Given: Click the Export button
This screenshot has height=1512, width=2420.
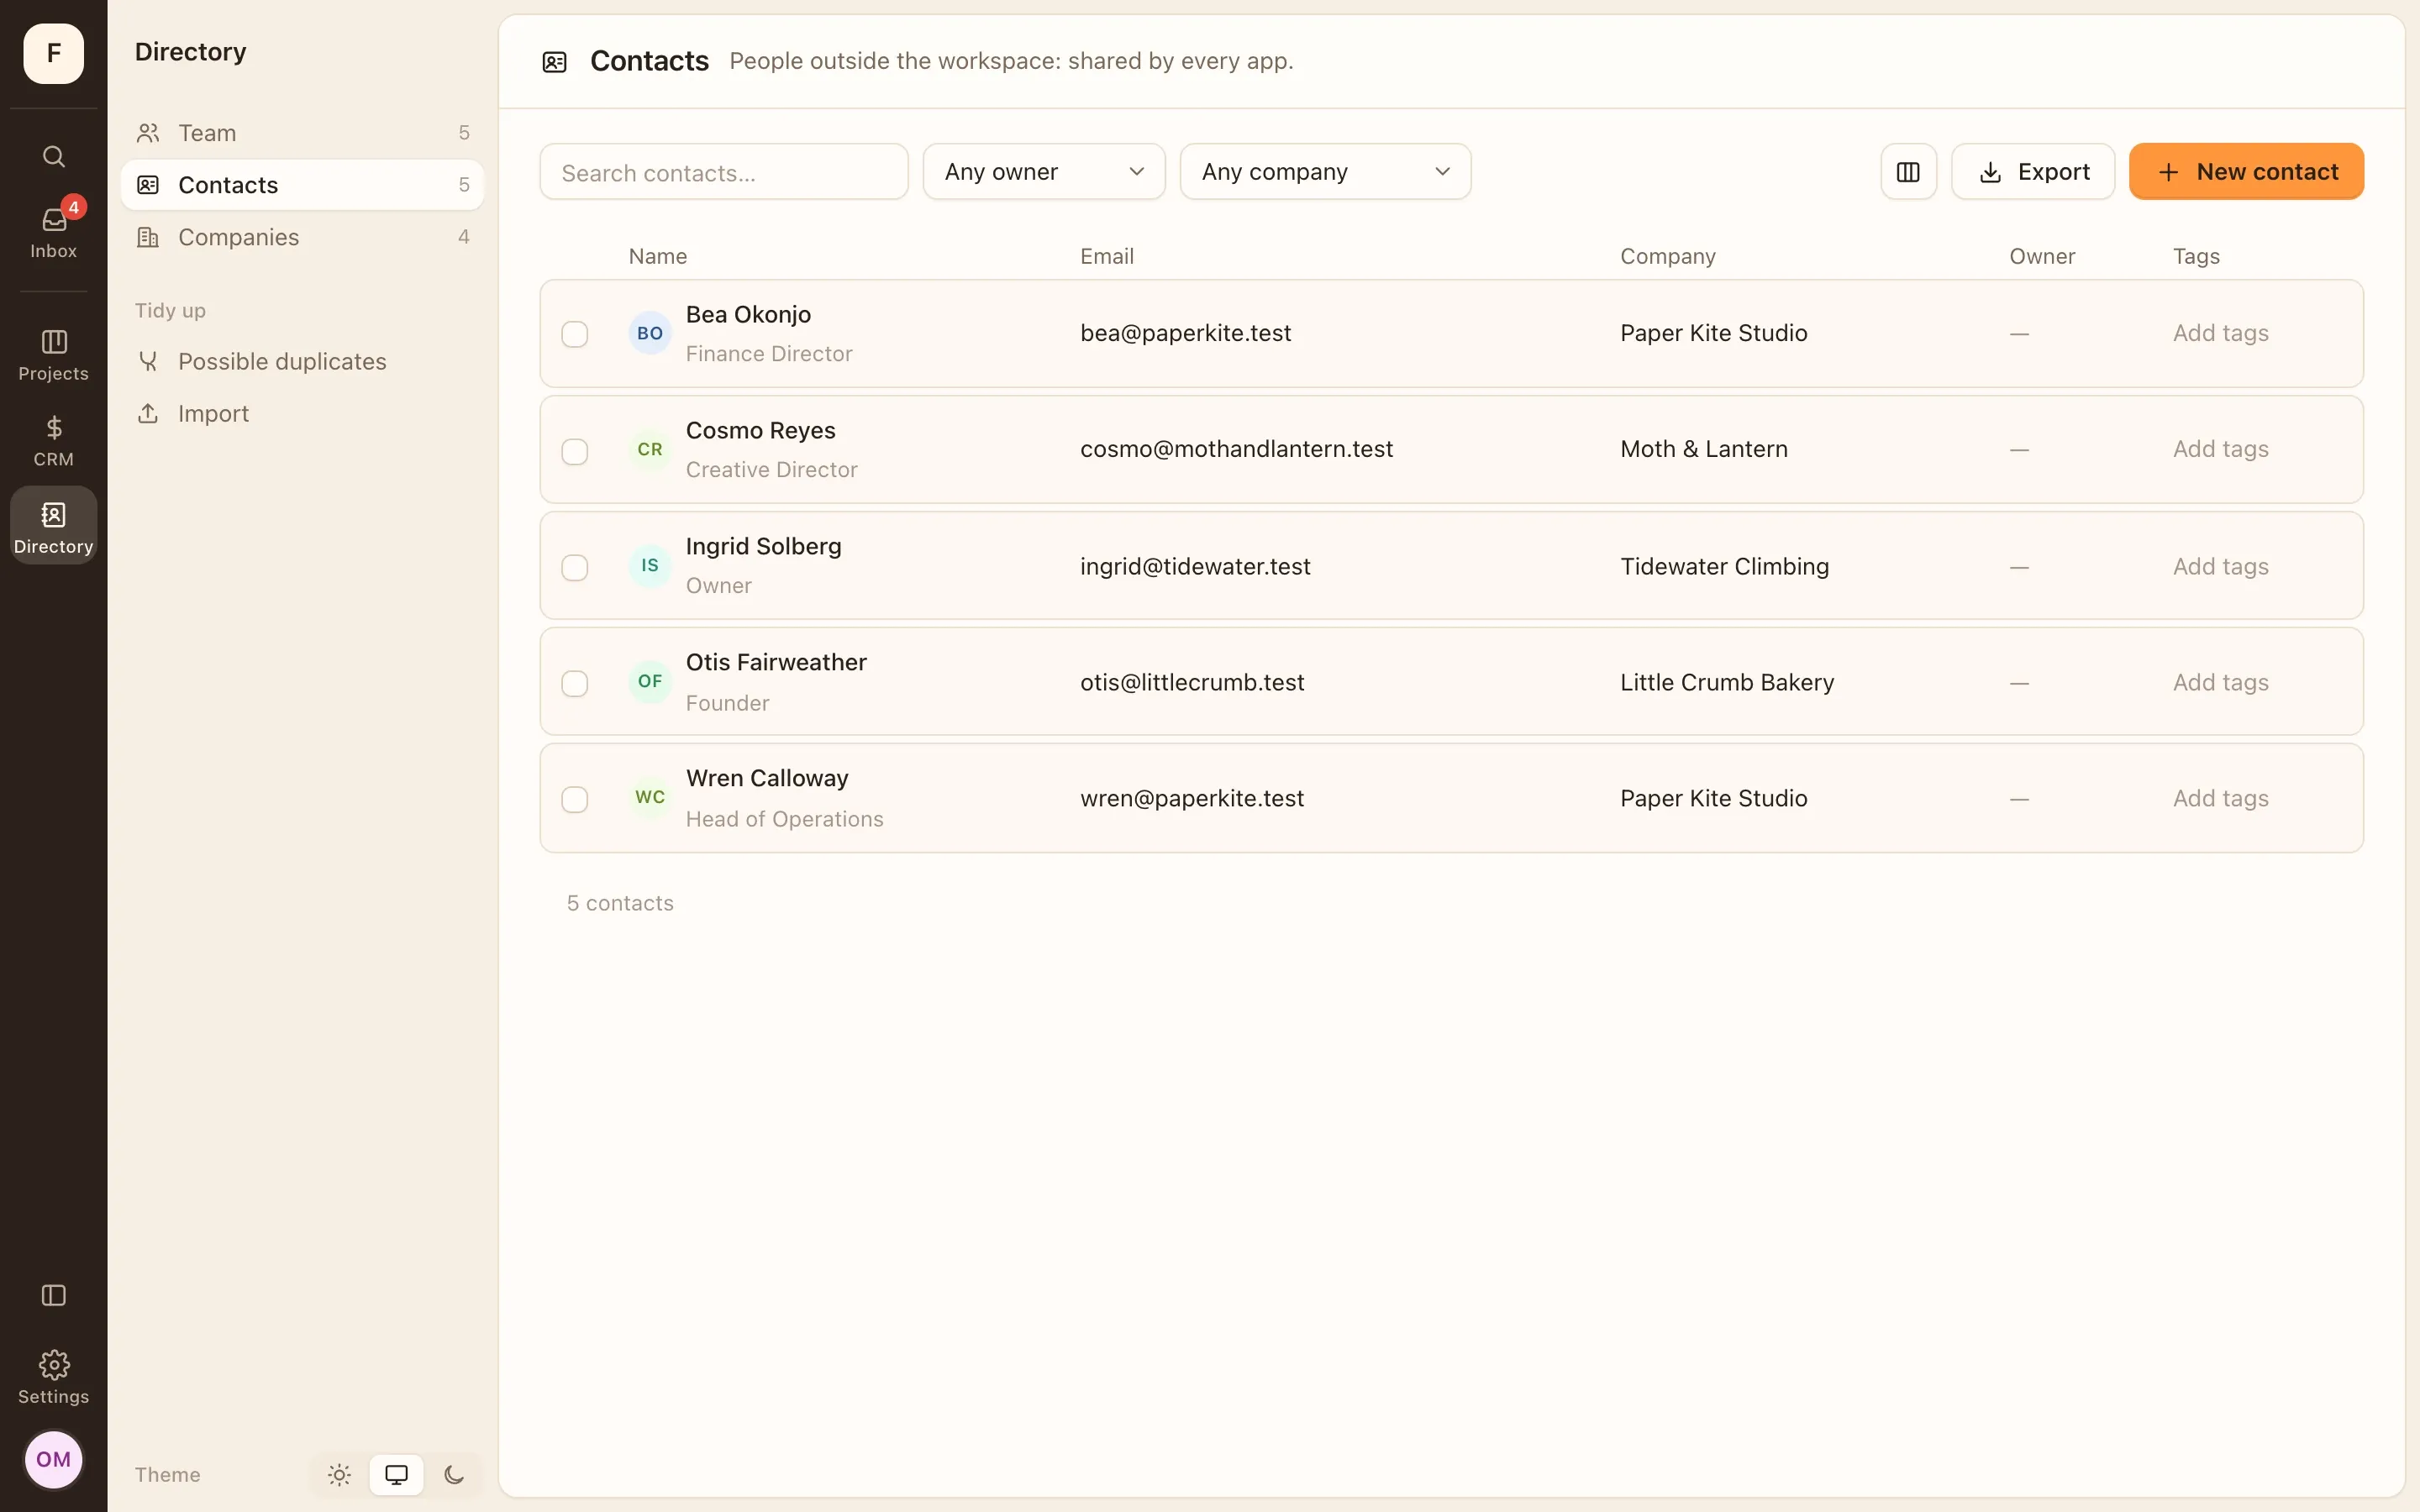Looking at the screenshot, I should [x=2032, y=172].
